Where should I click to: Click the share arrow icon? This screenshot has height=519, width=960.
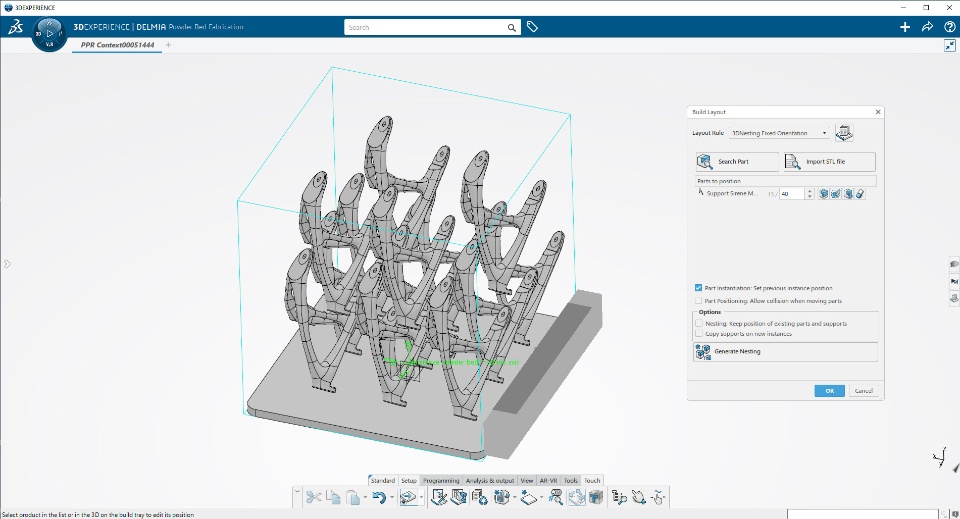pyautogui.click(x=927, y=27)
